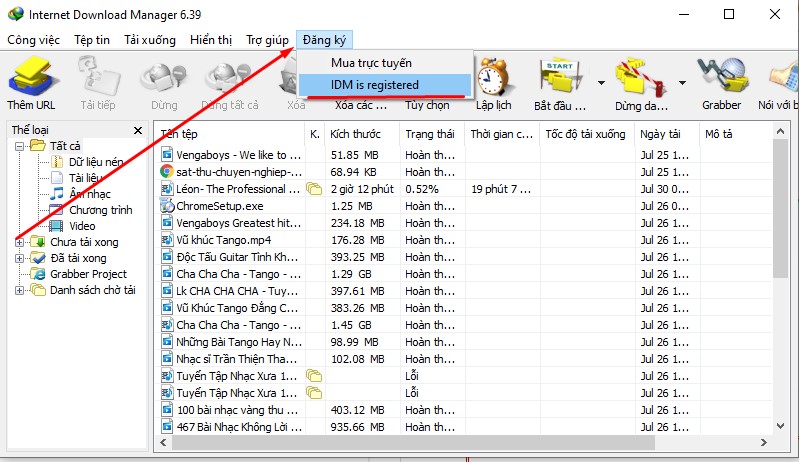
Task: Open the Grabber tool icon
Action: pyautogui.click(x=723, y=76)
